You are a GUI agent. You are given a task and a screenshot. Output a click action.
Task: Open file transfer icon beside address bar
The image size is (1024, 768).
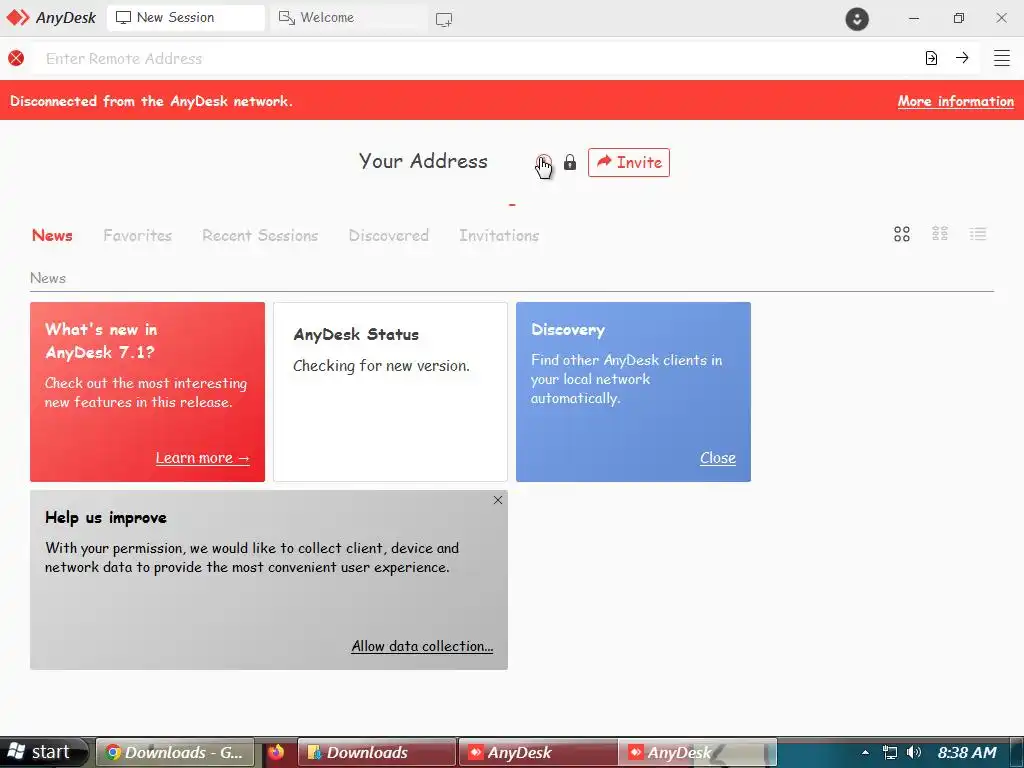(931, 58)
